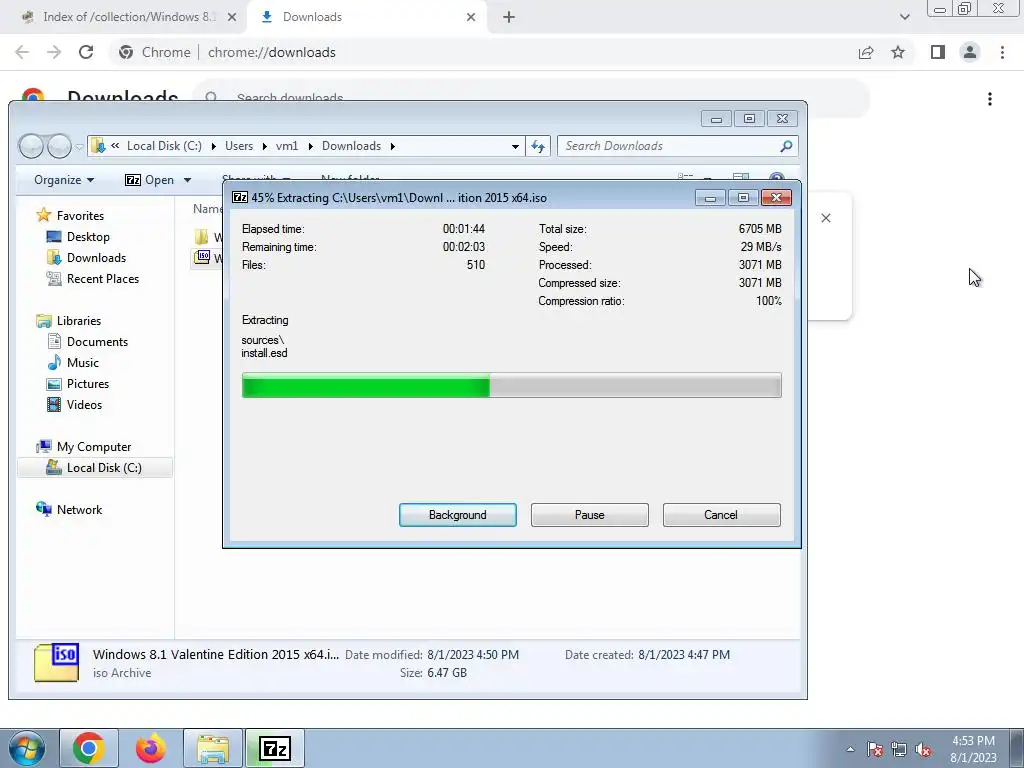Open the Windows Start menu
Image resolution: width=1024 pixels, height=768 pixels.
tap(27, 748)
